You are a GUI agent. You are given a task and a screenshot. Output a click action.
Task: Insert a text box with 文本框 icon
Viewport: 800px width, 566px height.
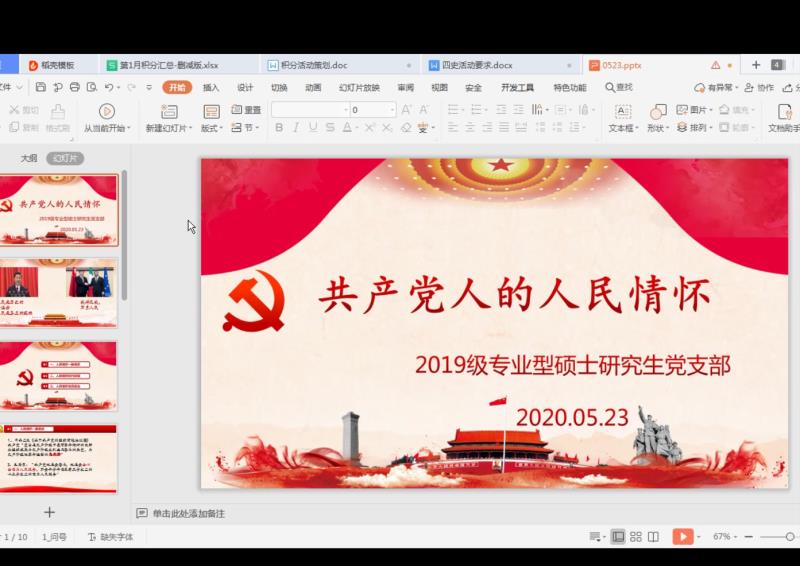(623, 111)
